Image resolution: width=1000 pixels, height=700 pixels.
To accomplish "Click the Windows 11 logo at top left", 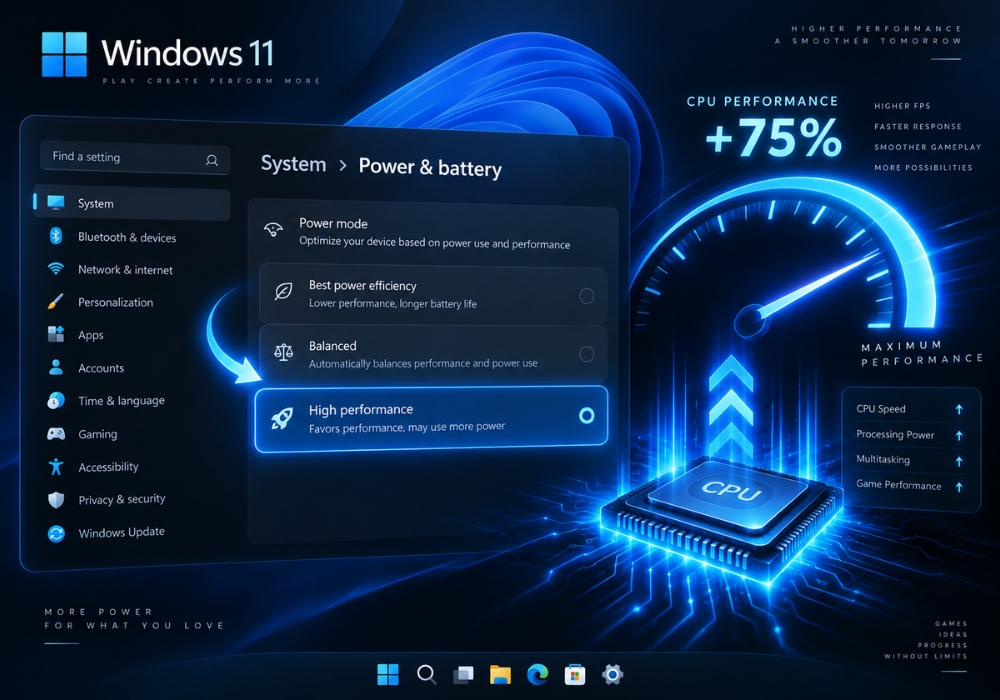I will point(64,54).
